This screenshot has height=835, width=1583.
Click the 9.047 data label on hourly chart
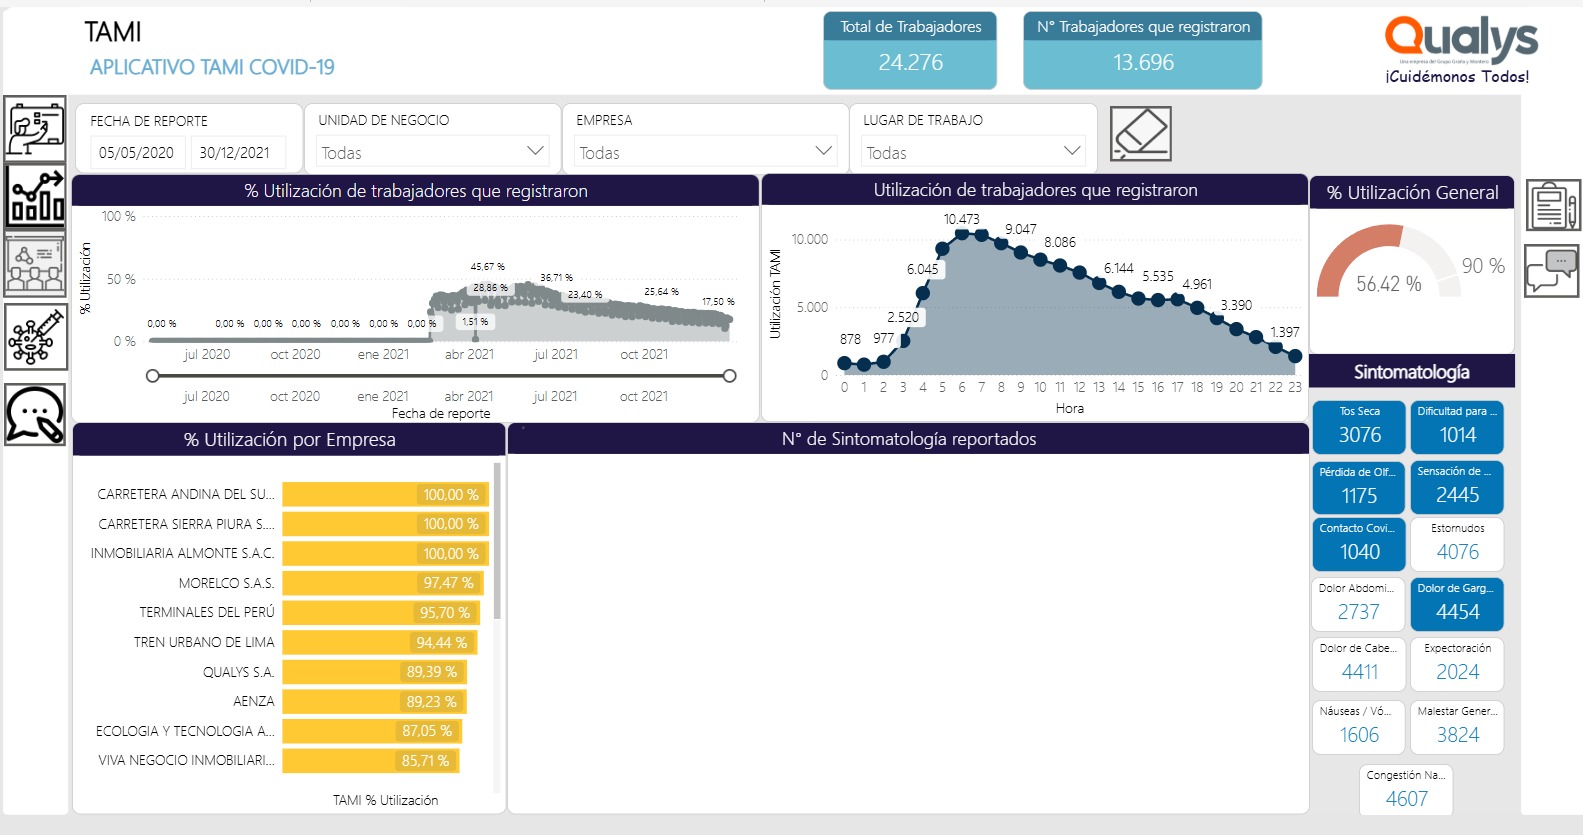click(x=1020, y=229)
